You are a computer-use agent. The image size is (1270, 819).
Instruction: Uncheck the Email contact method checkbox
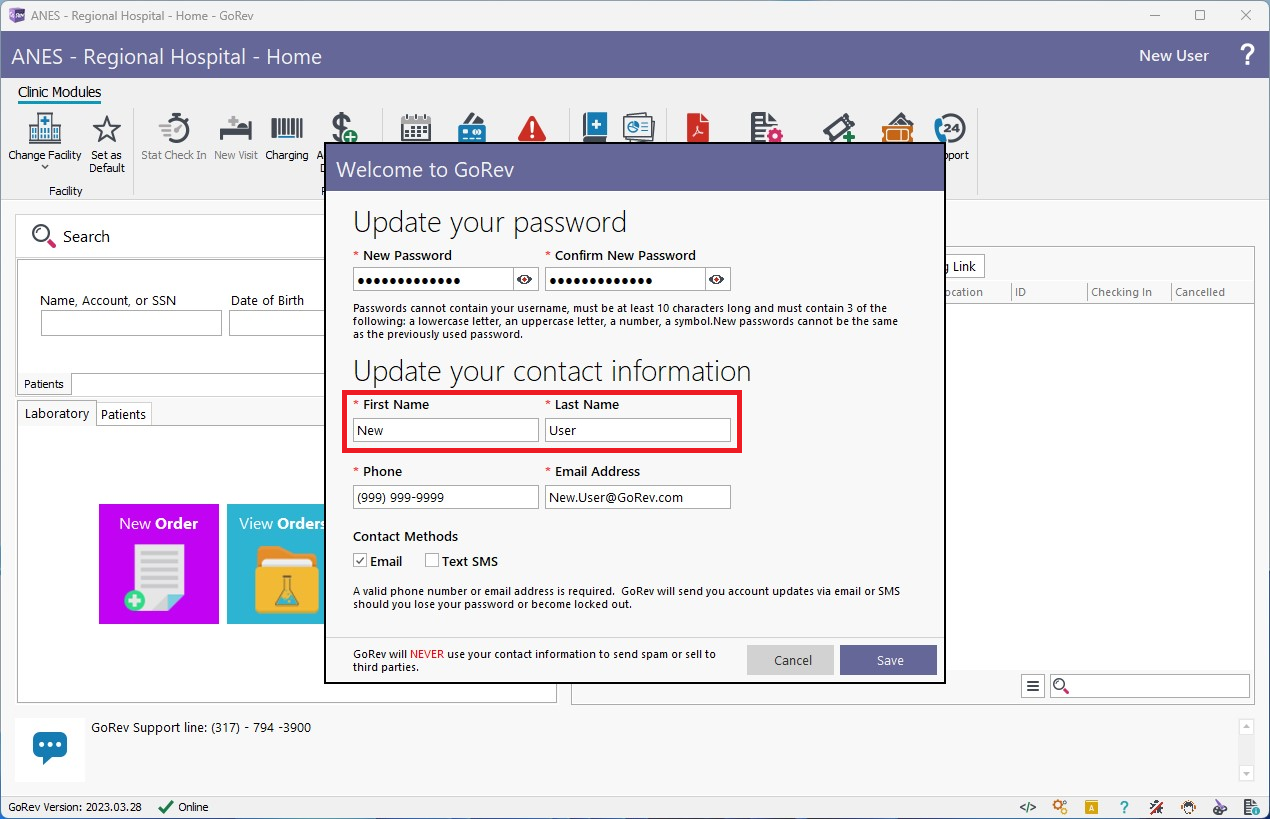tap(360, 561)
